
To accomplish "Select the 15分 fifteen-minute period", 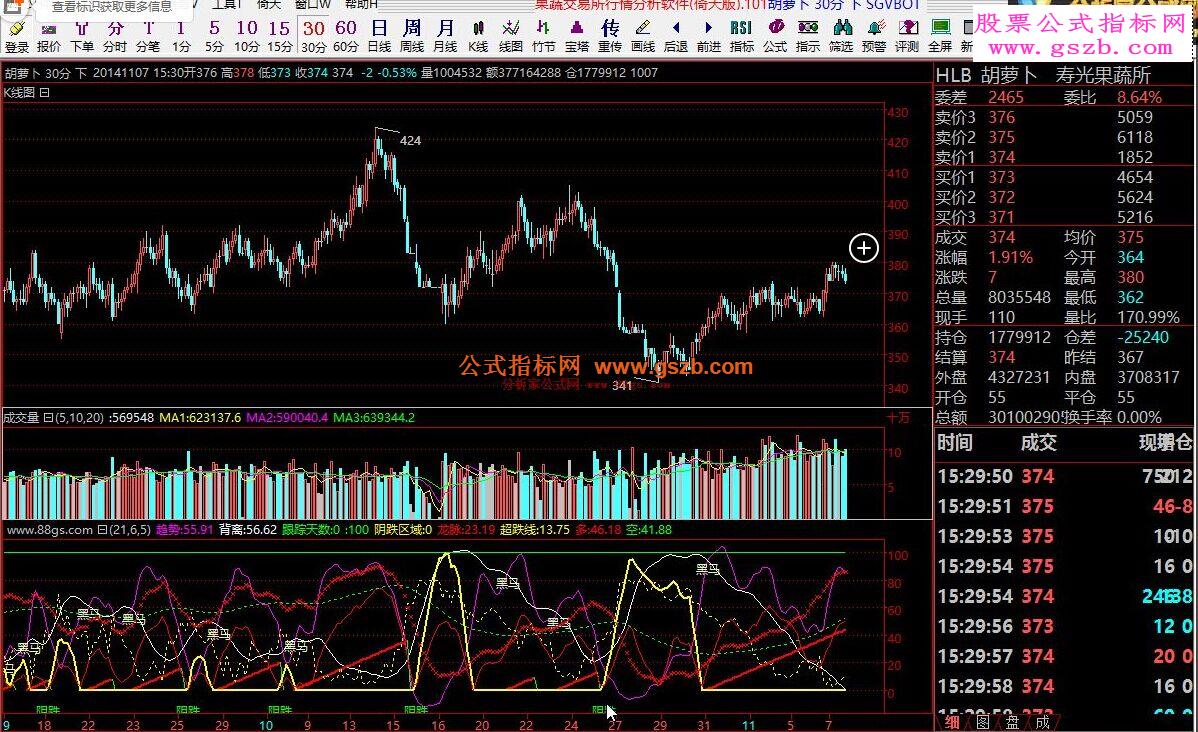I will (x=280, y=37).
